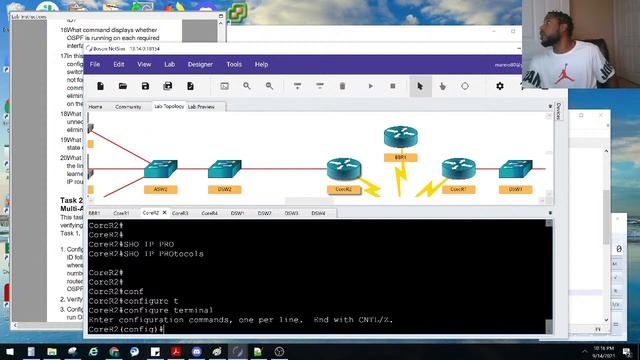
Task: Open the Edit menu
Action: pos(119,64)
